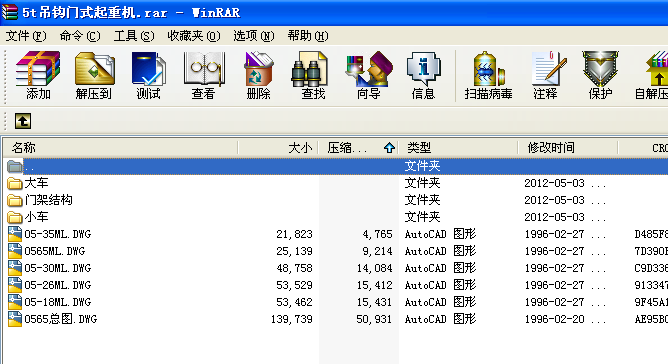
Task: Sort by 修改时间 column header
Action: point(568,148)
